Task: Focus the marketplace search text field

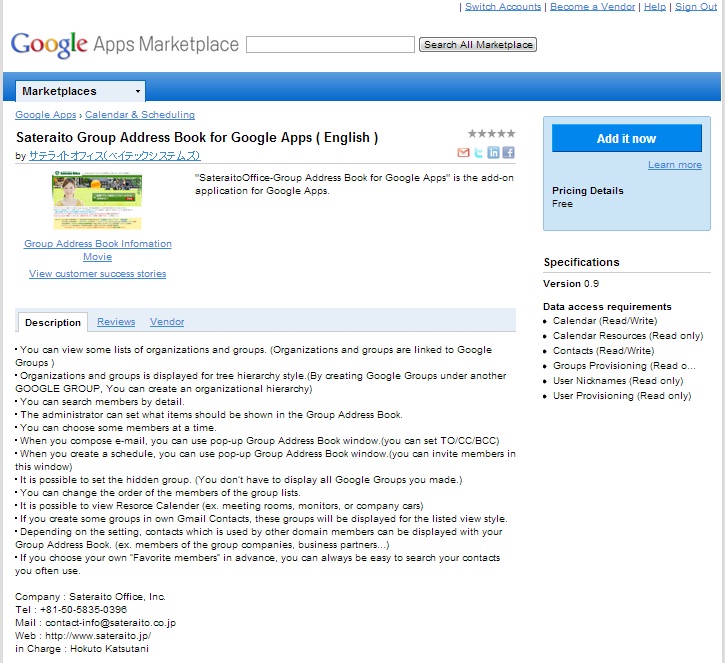Action: pos(330,45)
